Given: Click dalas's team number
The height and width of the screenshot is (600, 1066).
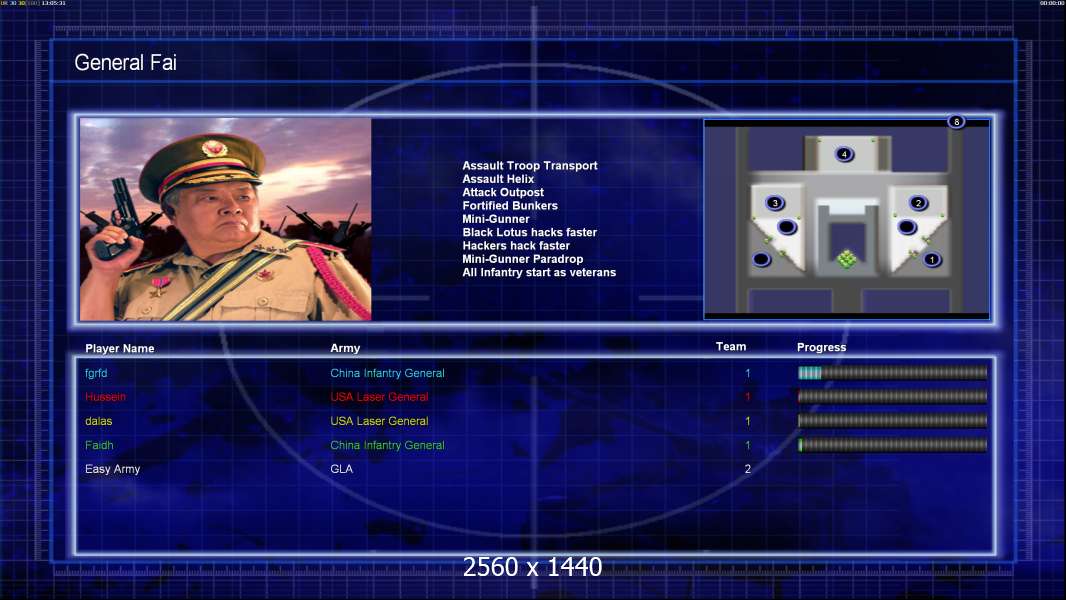Looking at the screenshot, I should click(x=747, y=421).
